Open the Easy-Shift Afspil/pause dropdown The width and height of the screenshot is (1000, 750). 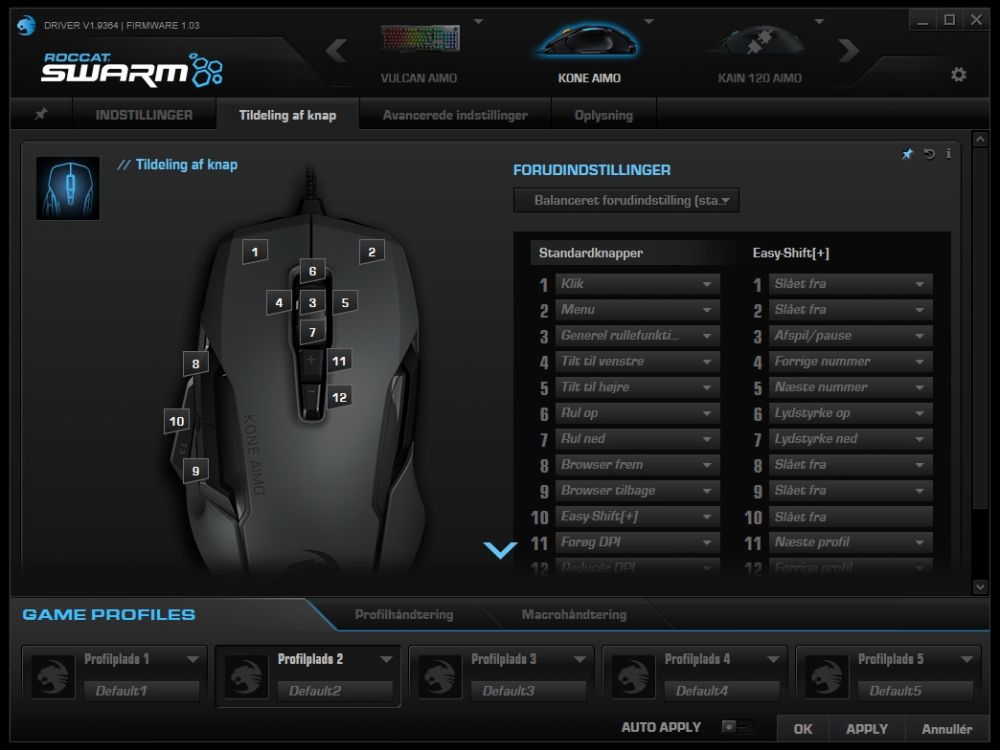tap(851, 335)
